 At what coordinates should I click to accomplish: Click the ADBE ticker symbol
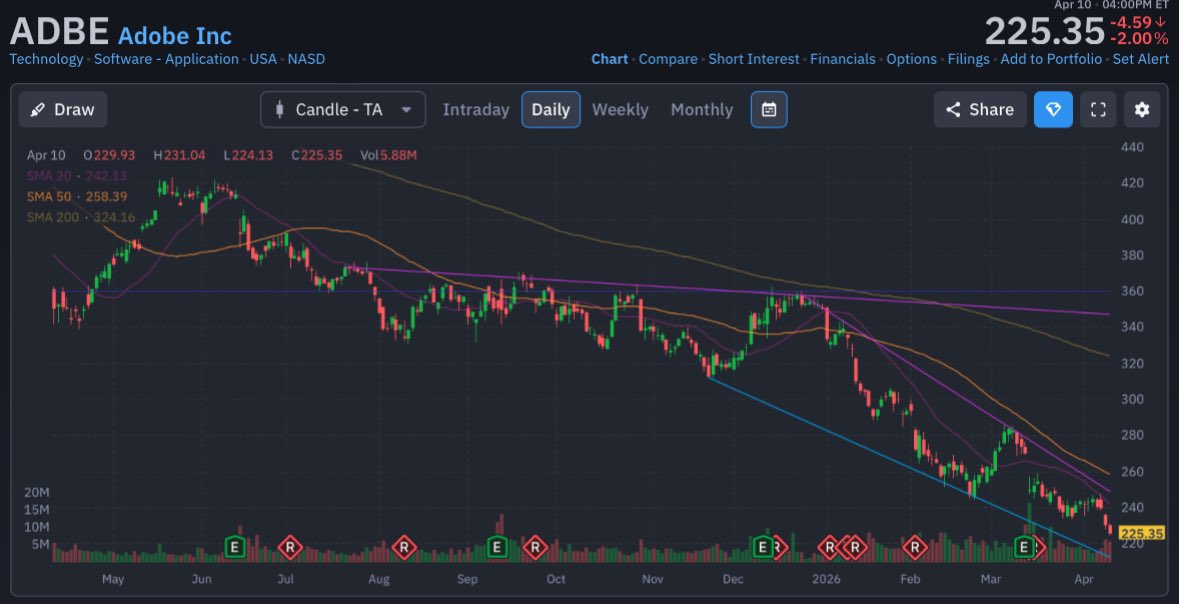pos(59,32)
